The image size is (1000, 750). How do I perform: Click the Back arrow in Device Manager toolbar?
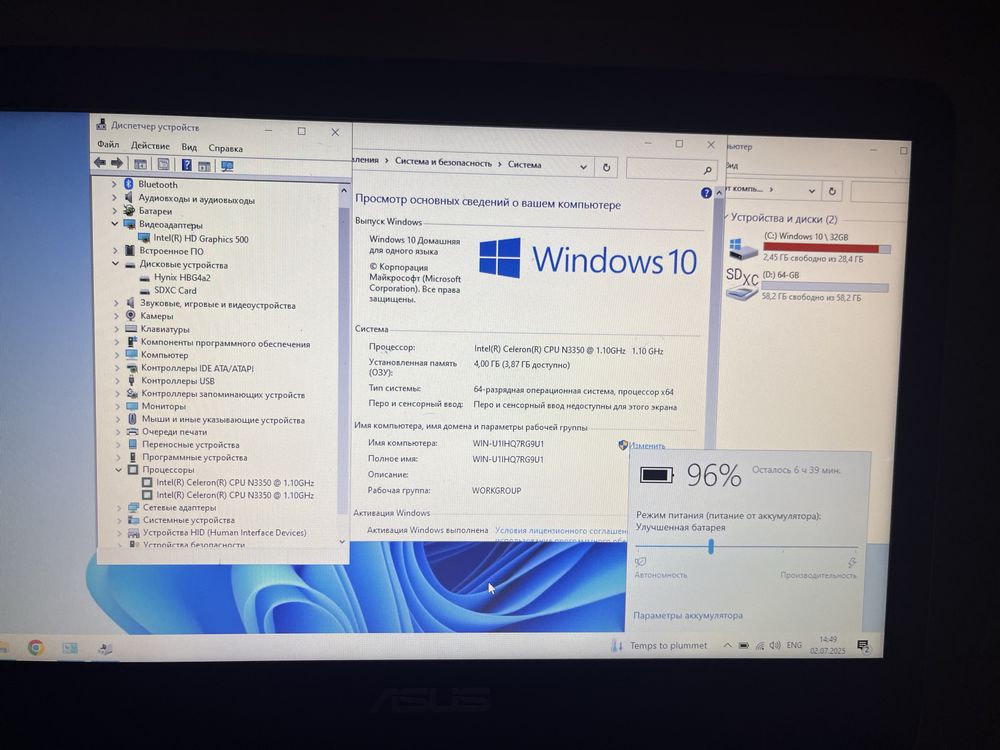(100, 163)
